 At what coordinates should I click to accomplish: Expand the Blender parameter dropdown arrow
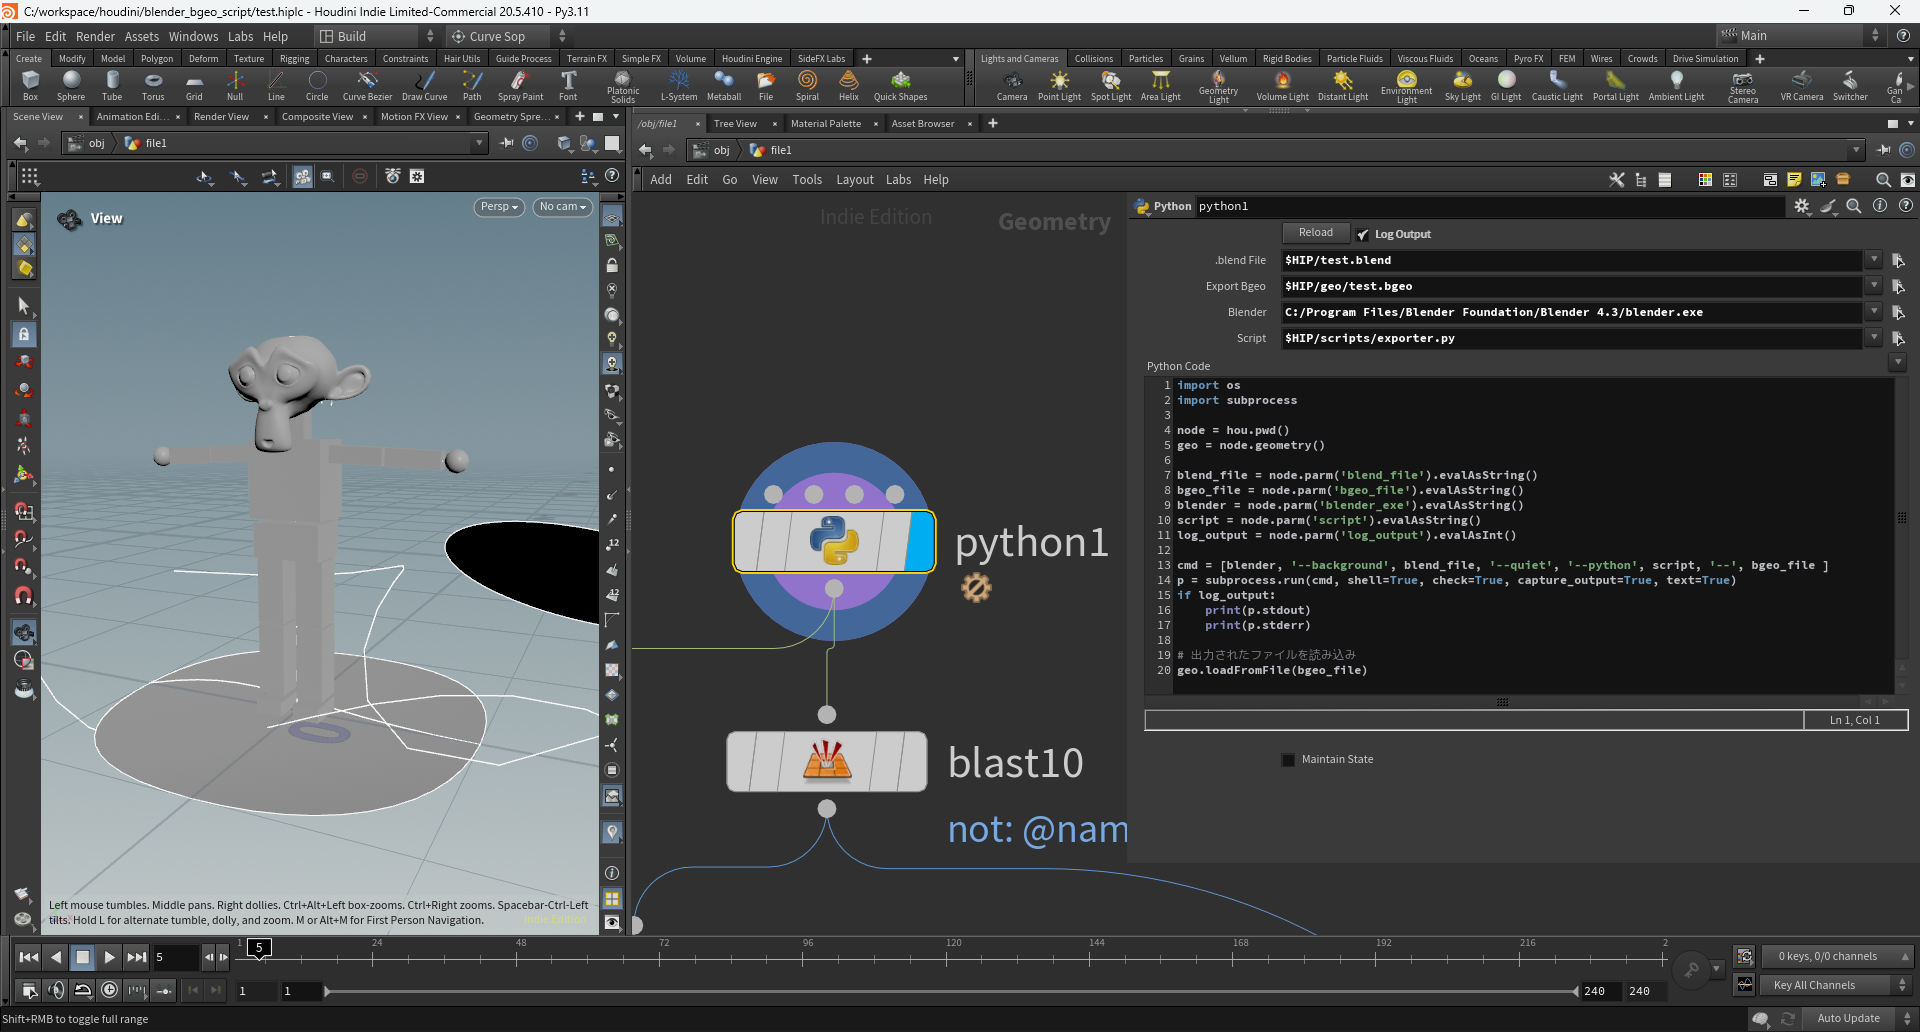coord(1872,311)
